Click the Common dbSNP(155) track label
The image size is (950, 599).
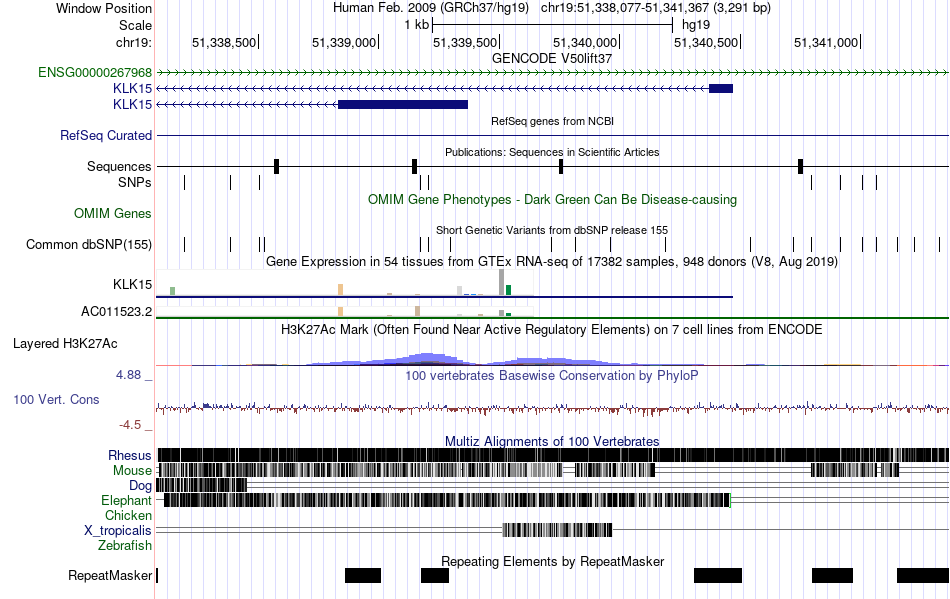click(88, 245)
